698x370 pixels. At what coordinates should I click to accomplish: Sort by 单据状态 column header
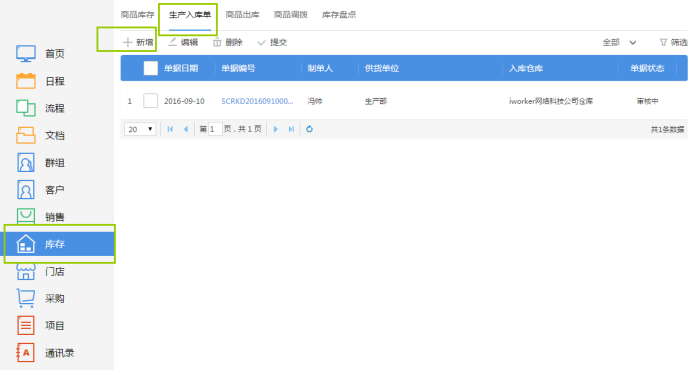pos(647,68)
